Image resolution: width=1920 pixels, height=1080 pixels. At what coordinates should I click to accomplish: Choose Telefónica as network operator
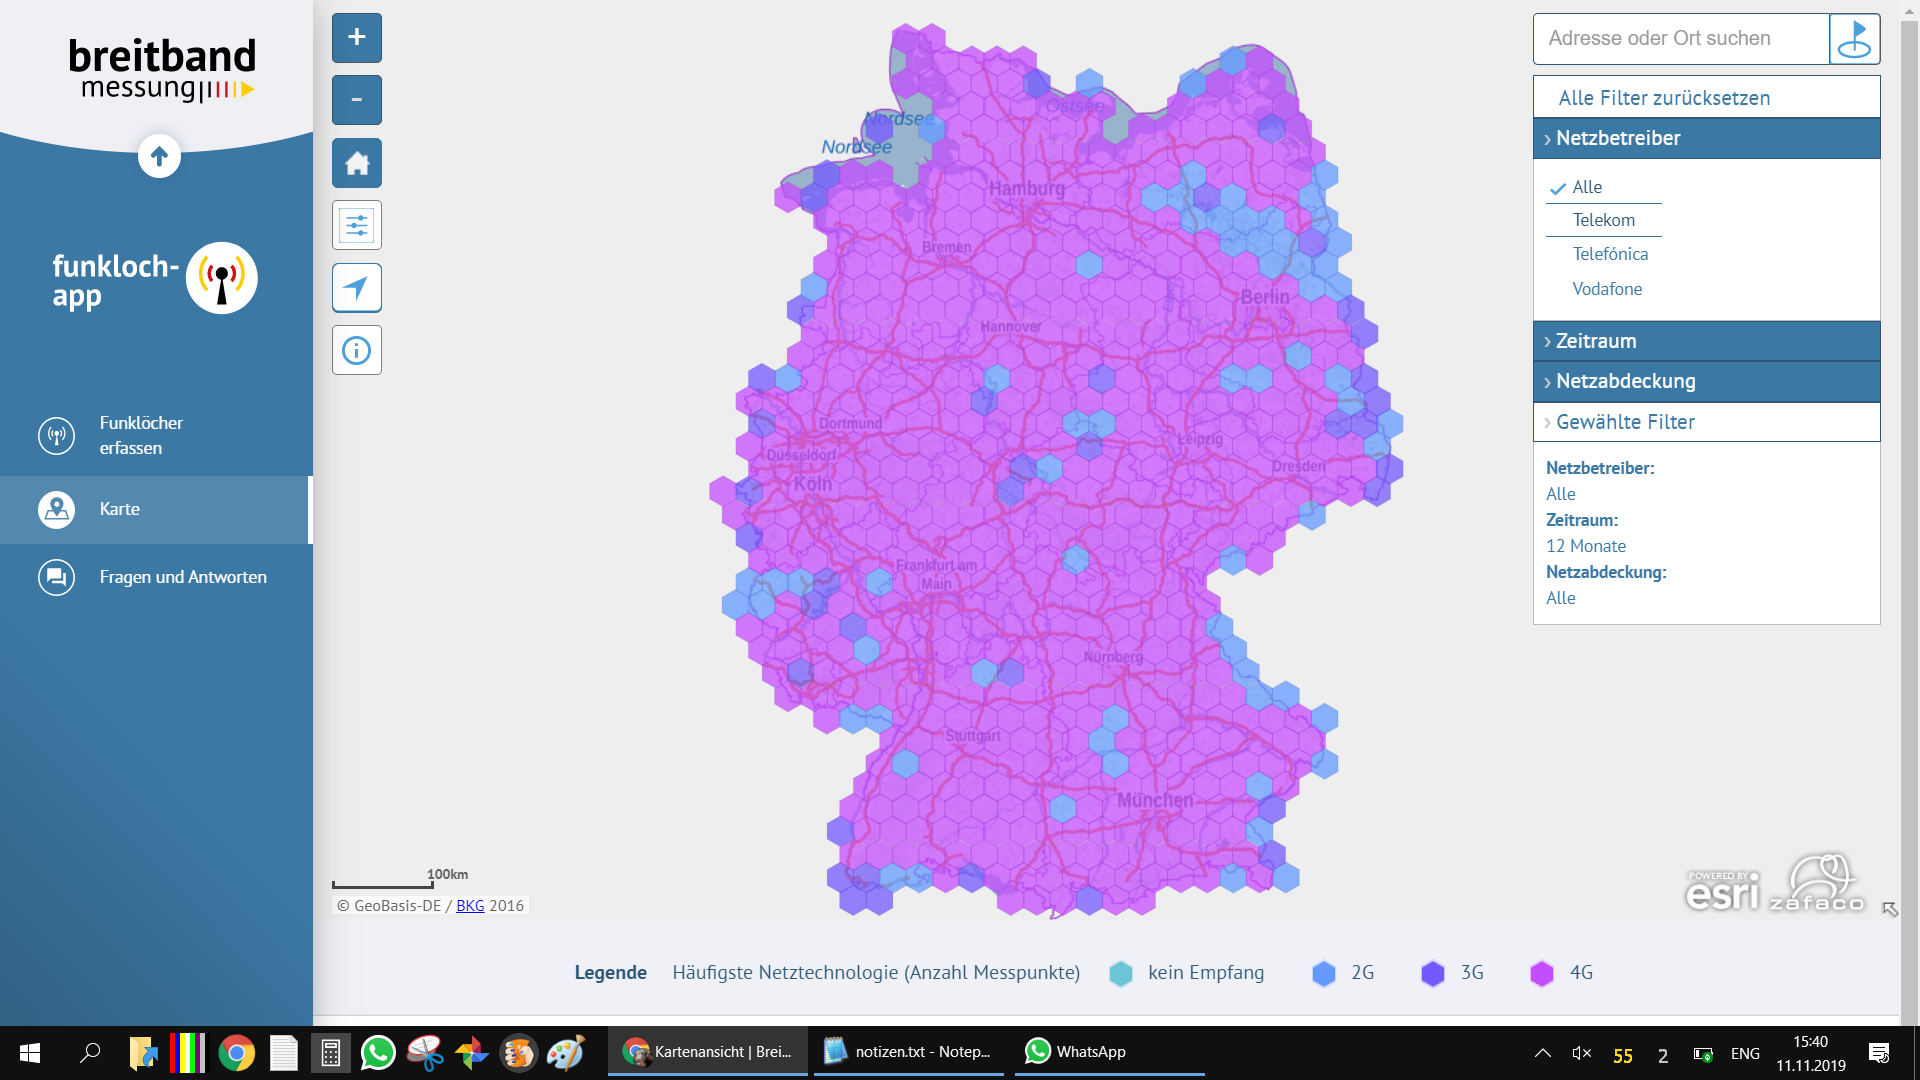coord(1609,254)
